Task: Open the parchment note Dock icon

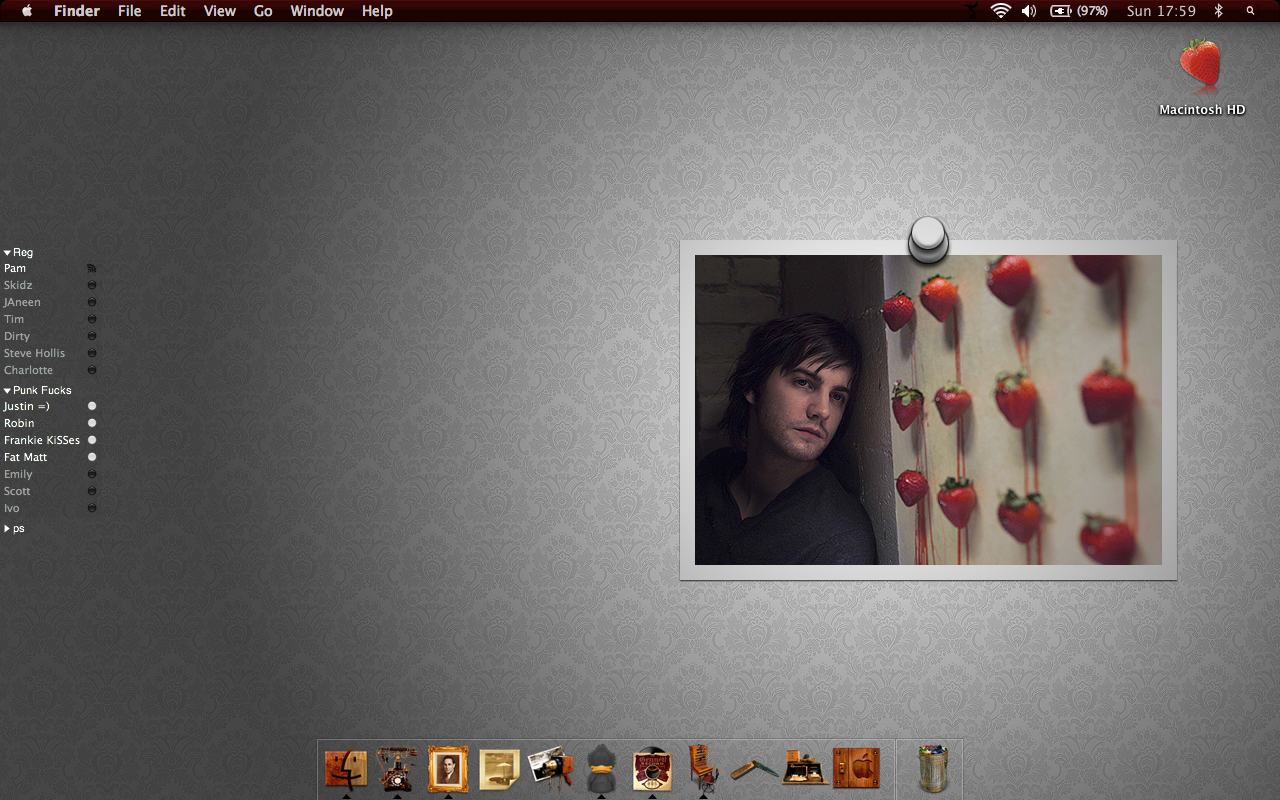Action: tap(499, 770)
